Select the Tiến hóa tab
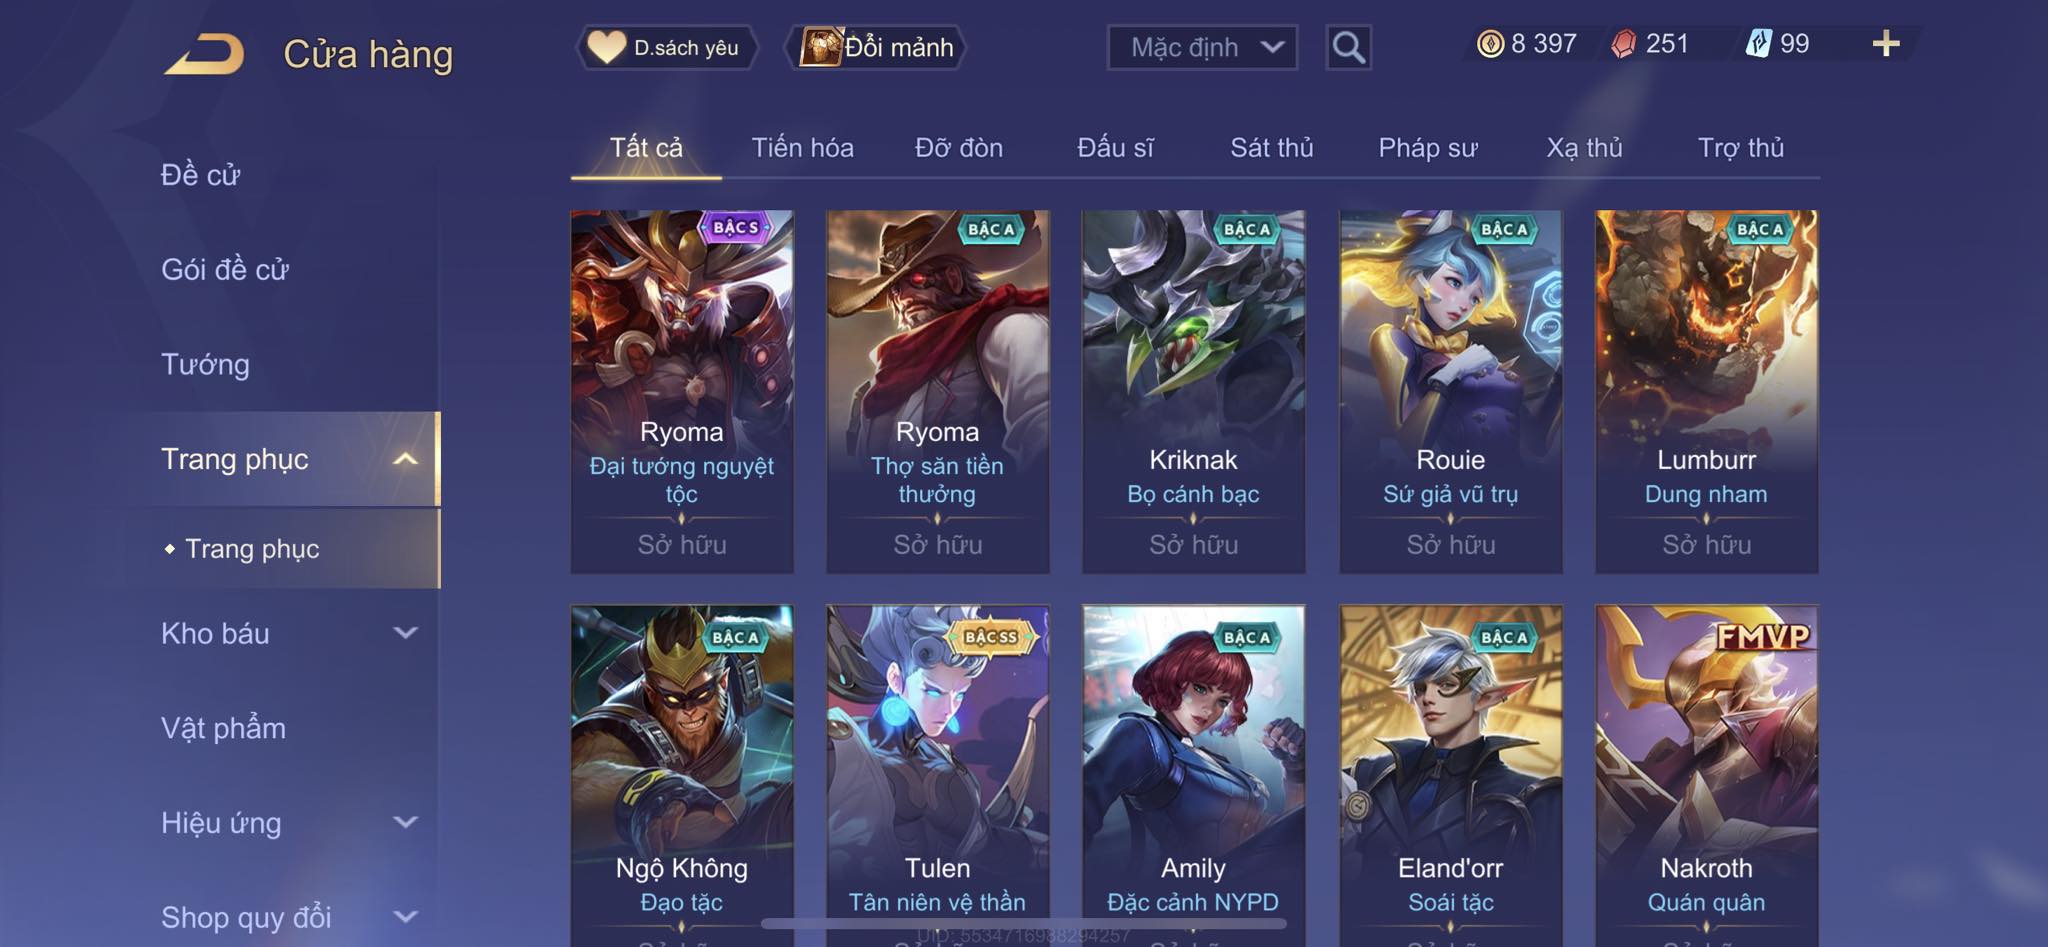Viewport: 2048px width, 947px height. coord(802,148)
